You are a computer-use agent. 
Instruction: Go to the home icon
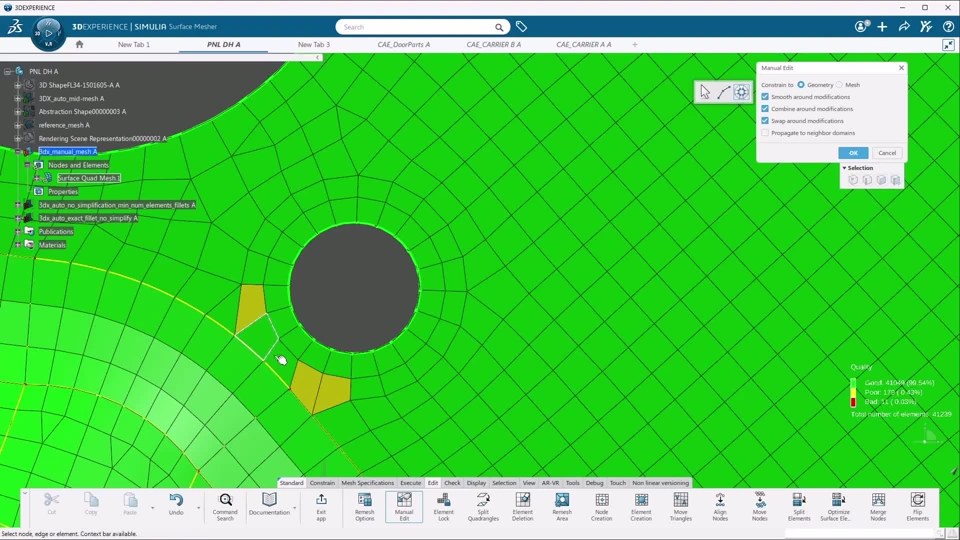pyautogui.click(x=79, y=44)
